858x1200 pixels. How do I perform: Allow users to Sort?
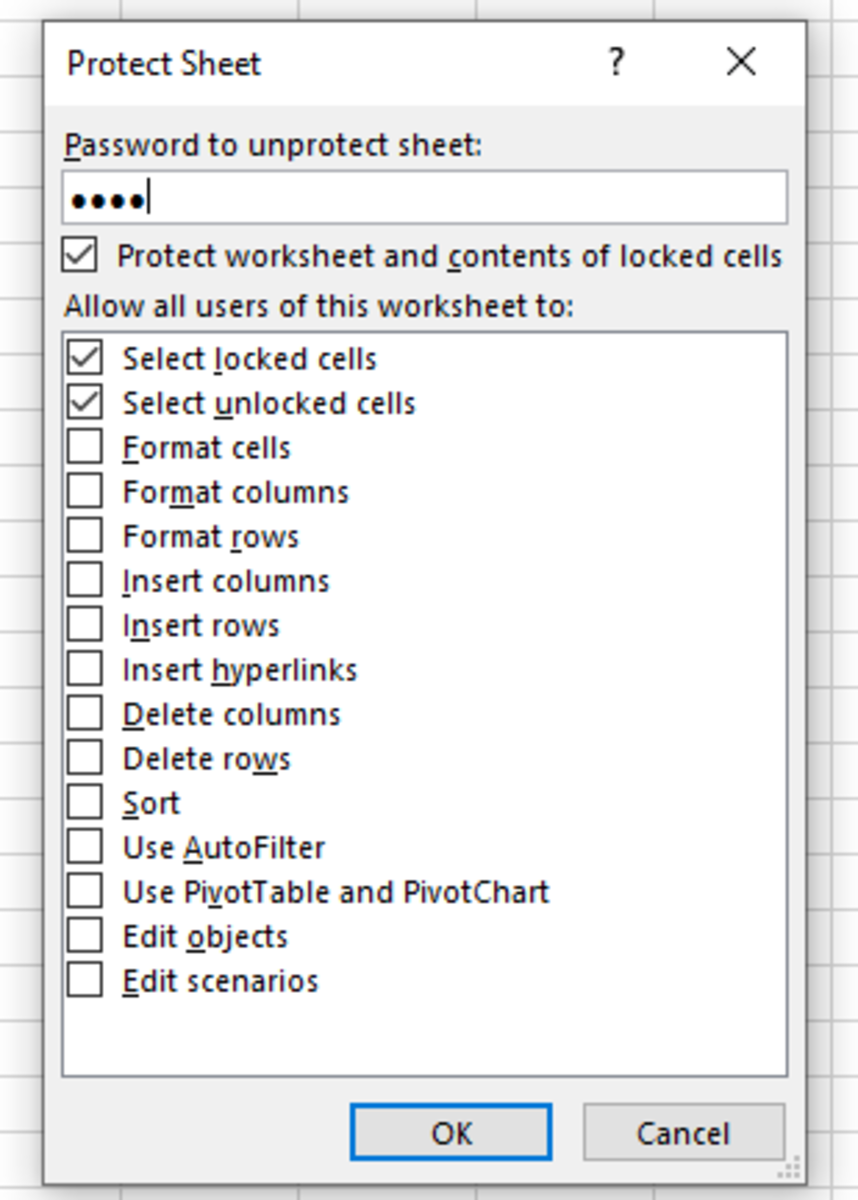click(x=85, y=803)
